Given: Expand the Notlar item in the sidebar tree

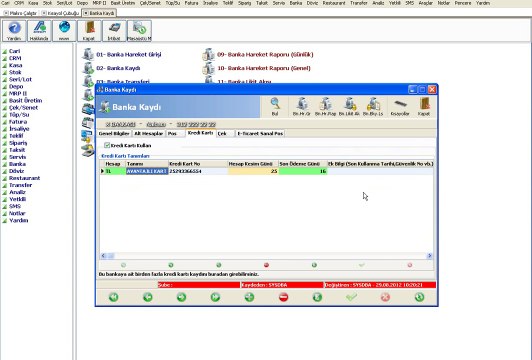Looking at the screenshot, I should pyautogui.click(x=17, y=213).
